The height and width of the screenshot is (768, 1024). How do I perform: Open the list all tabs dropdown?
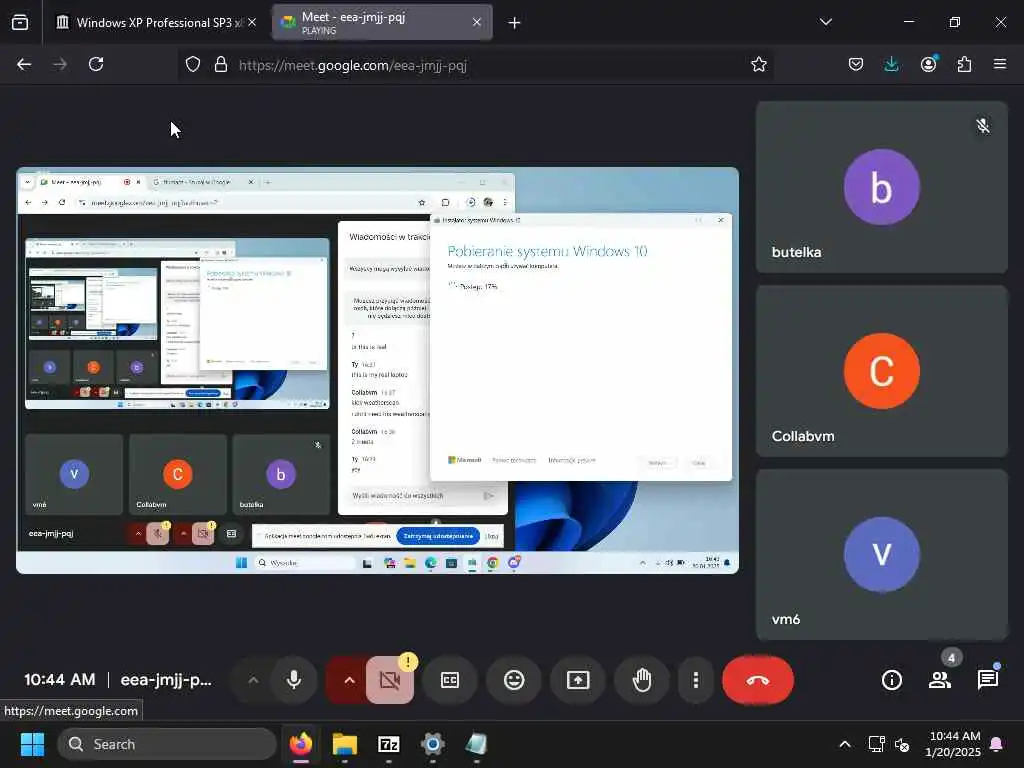pos(825,22)
